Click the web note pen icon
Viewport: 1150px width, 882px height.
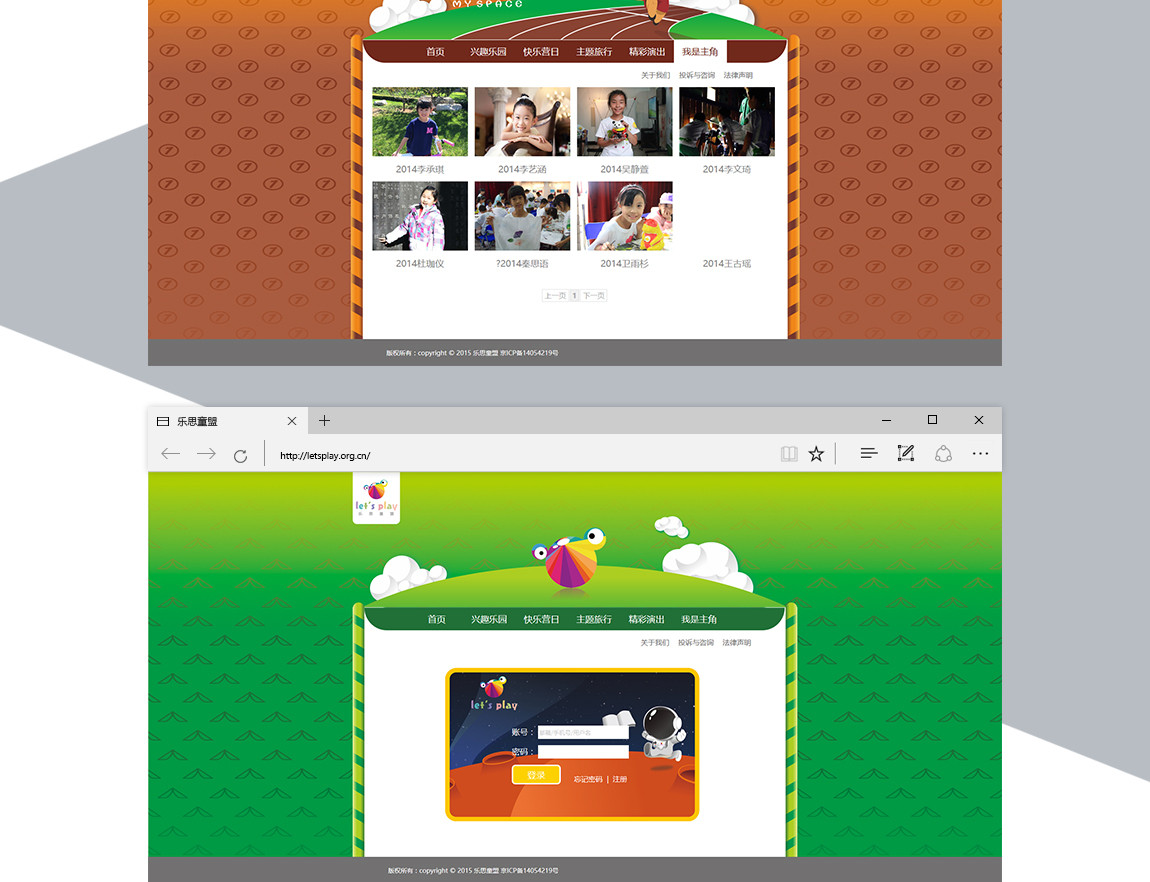click(x=906, y=454)
